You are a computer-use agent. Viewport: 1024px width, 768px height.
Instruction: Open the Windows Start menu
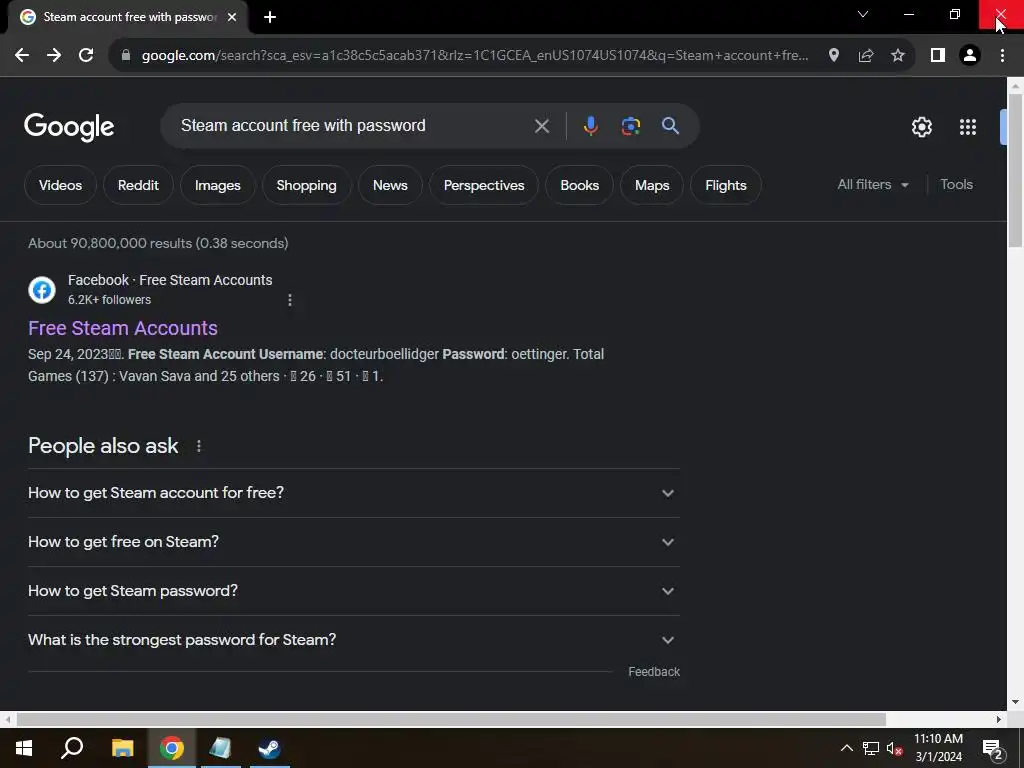[24, 748]
